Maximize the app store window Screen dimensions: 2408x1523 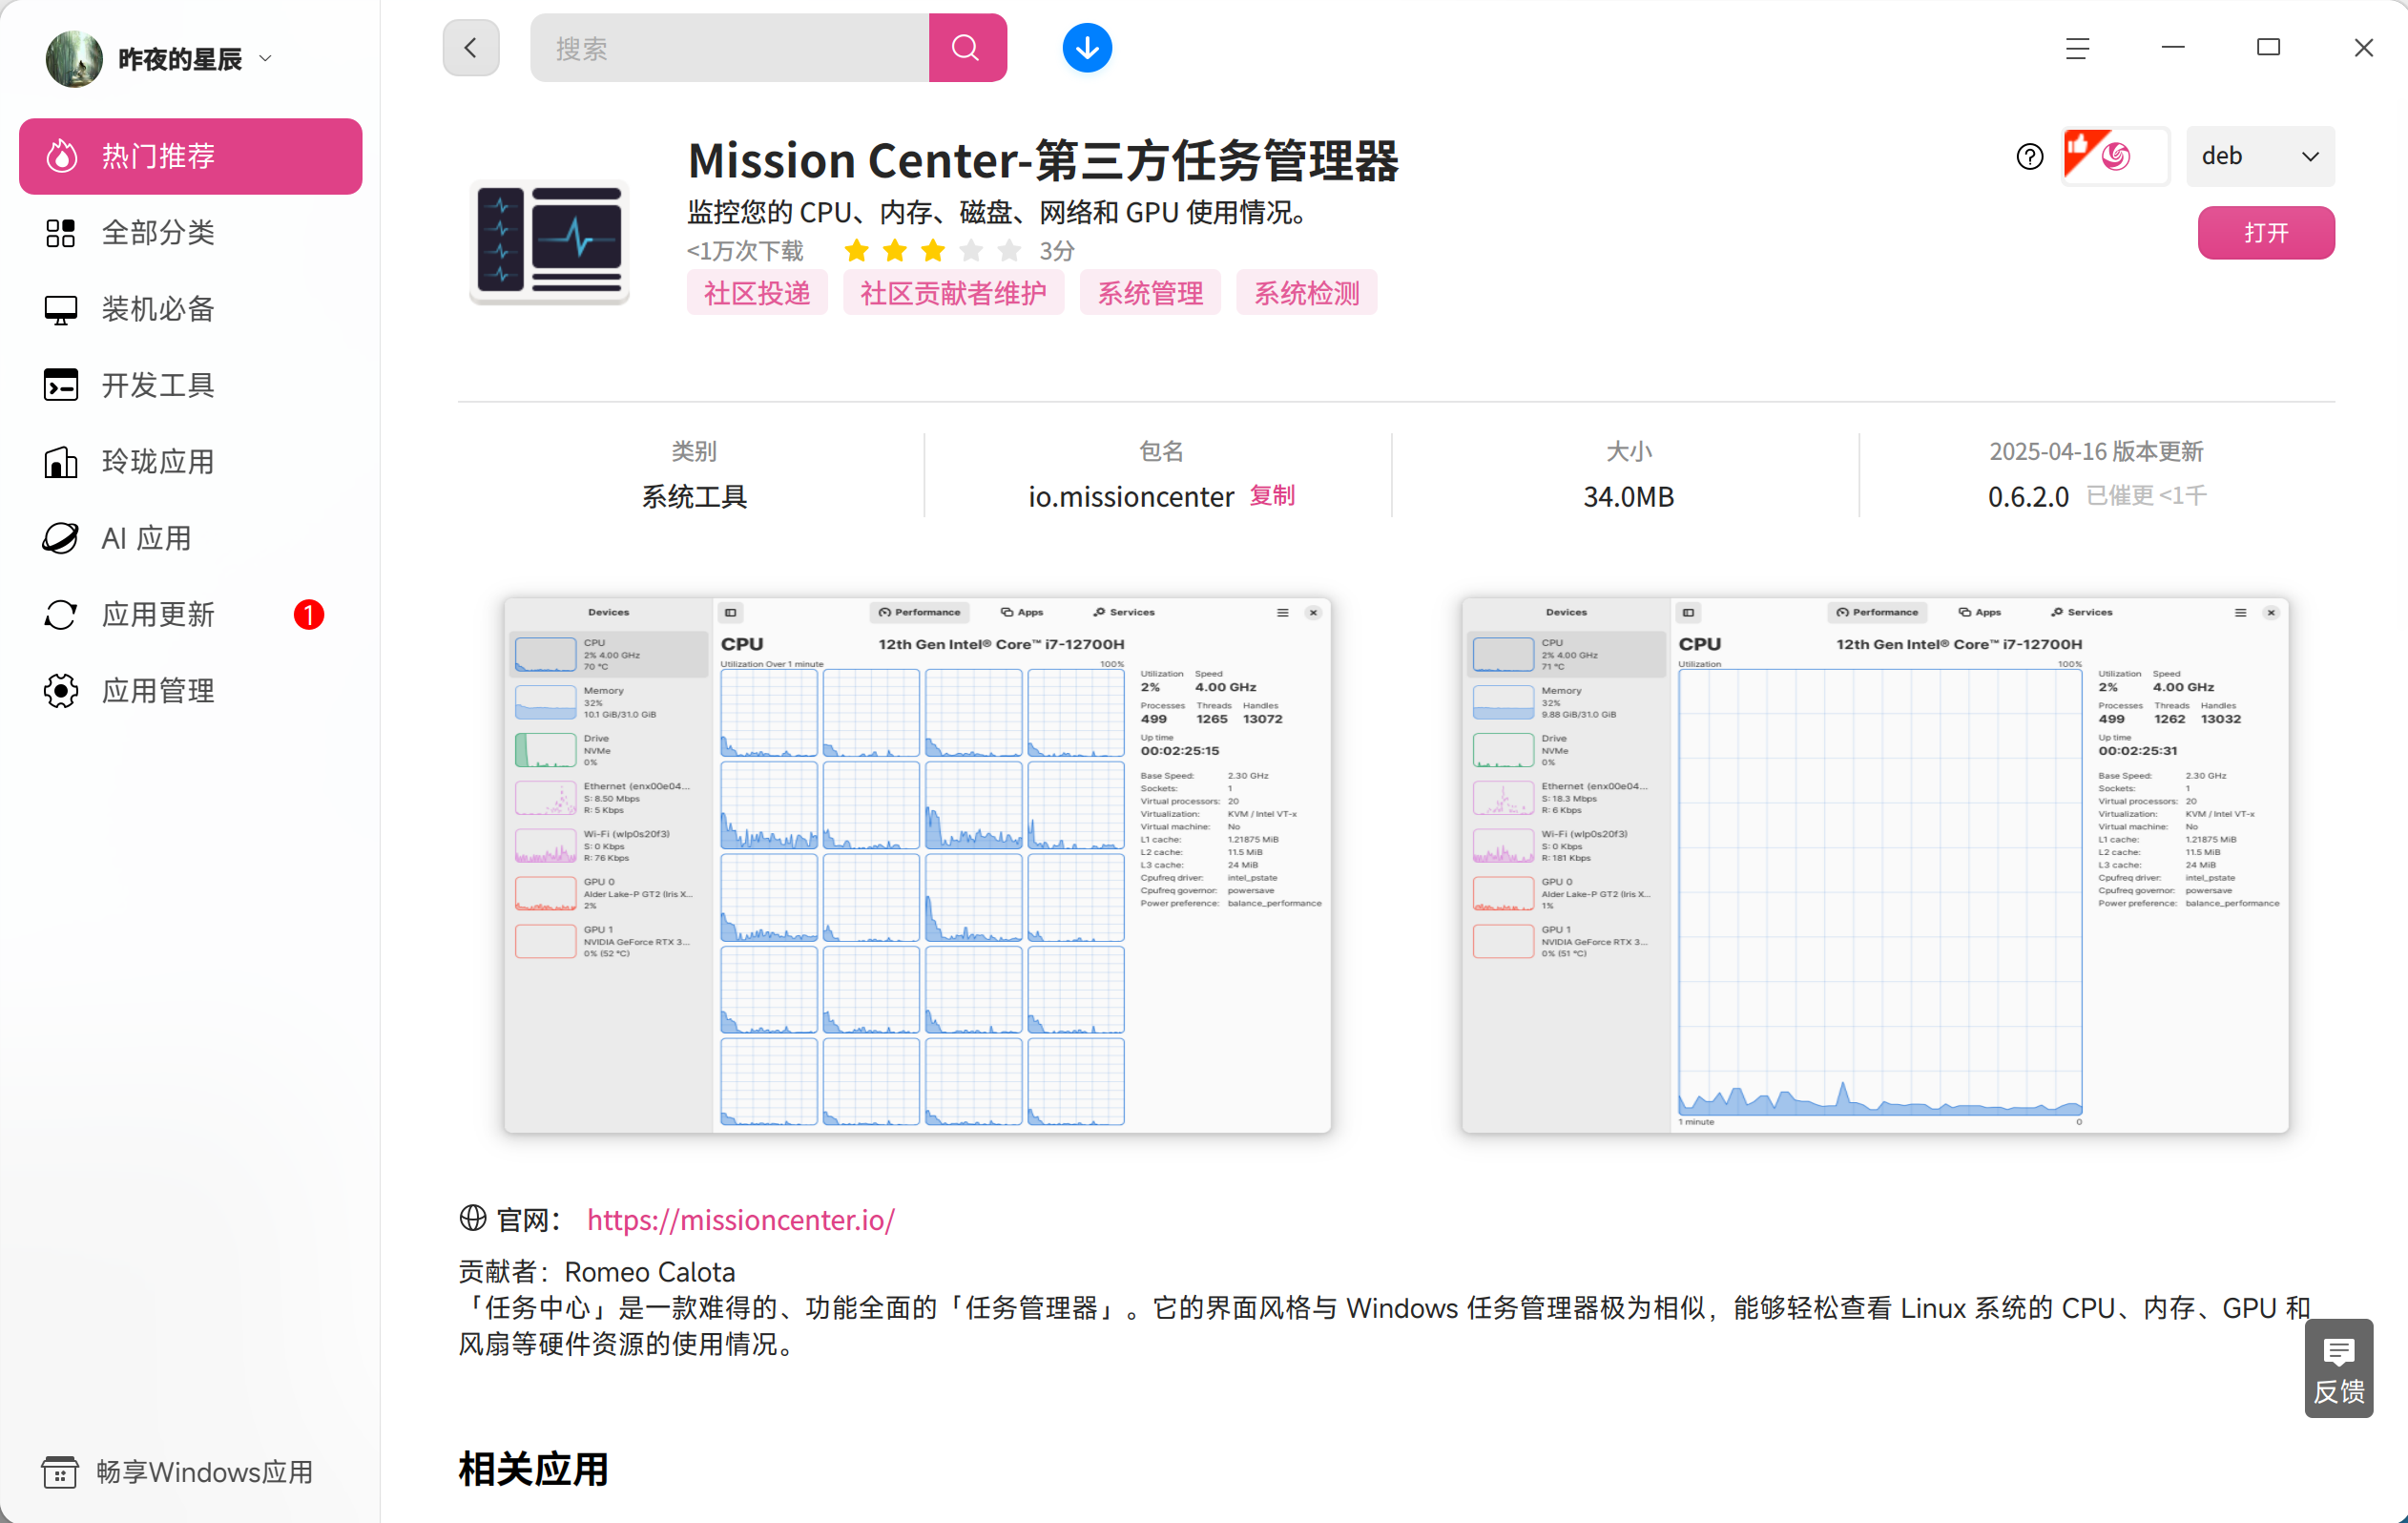click(2268, 48)
